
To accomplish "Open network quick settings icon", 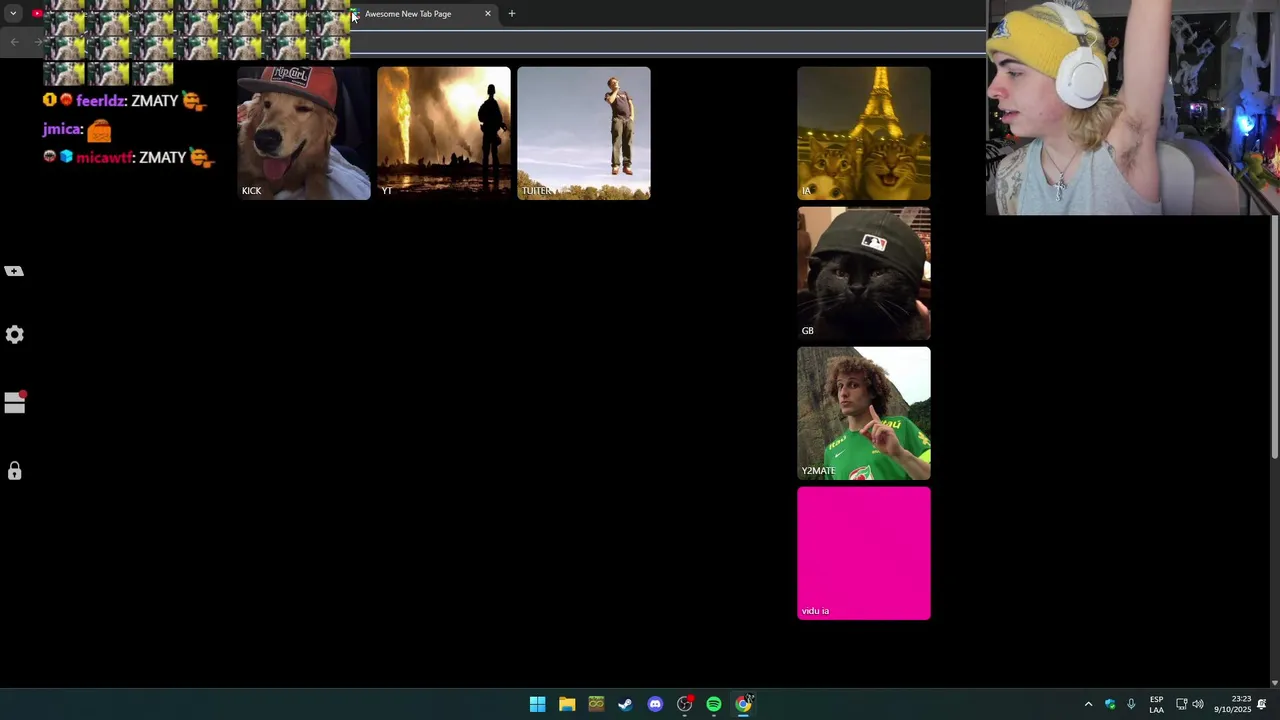I will (x=1181, y=704).
